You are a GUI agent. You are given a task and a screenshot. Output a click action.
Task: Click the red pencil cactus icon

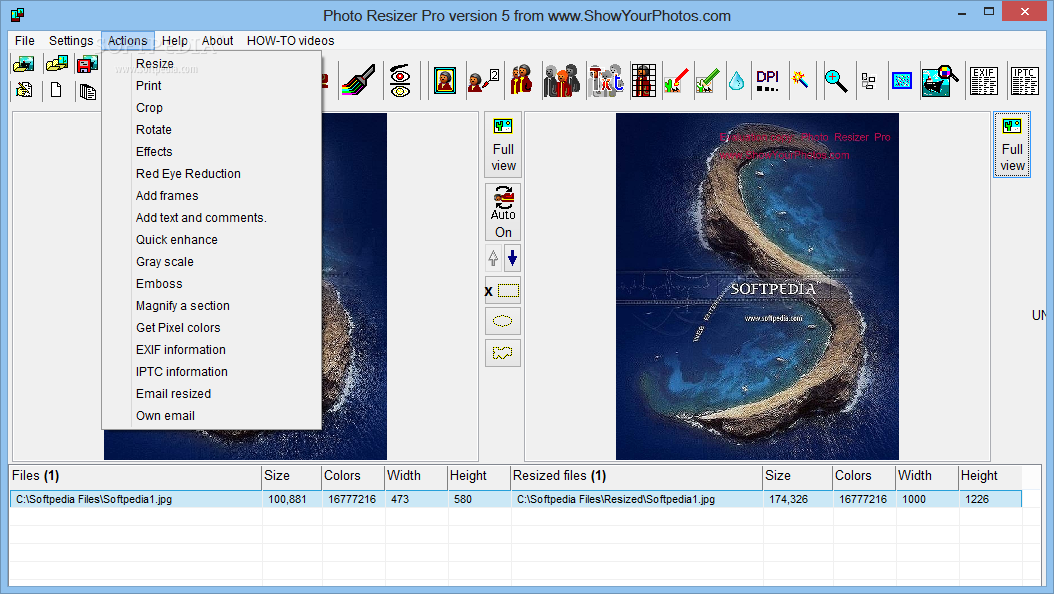click(x=676, y=81)
